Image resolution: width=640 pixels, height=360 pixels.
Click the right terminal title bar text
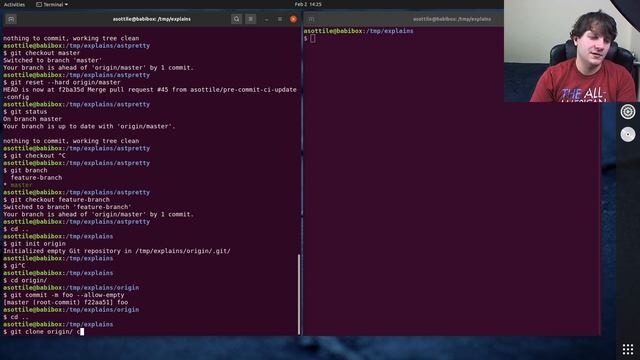pos(452,19)
